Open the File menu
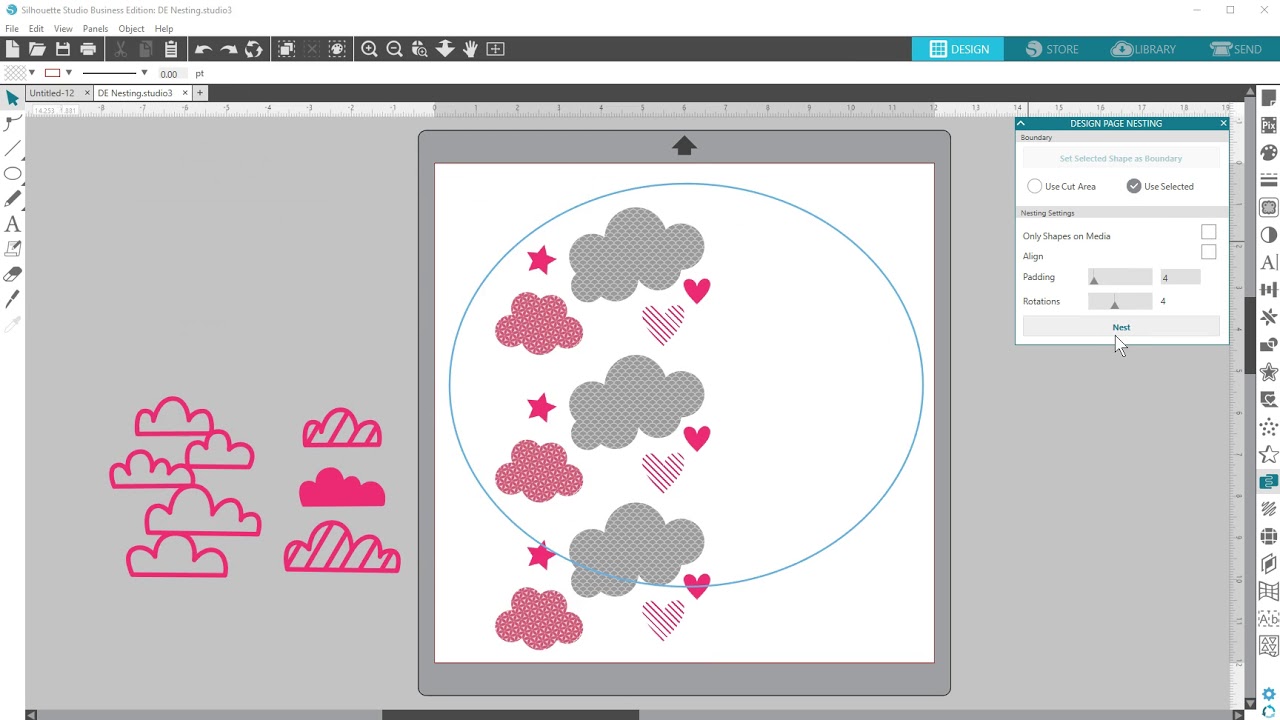Viewport: 1280px width, 720px height. coord(12,29)
